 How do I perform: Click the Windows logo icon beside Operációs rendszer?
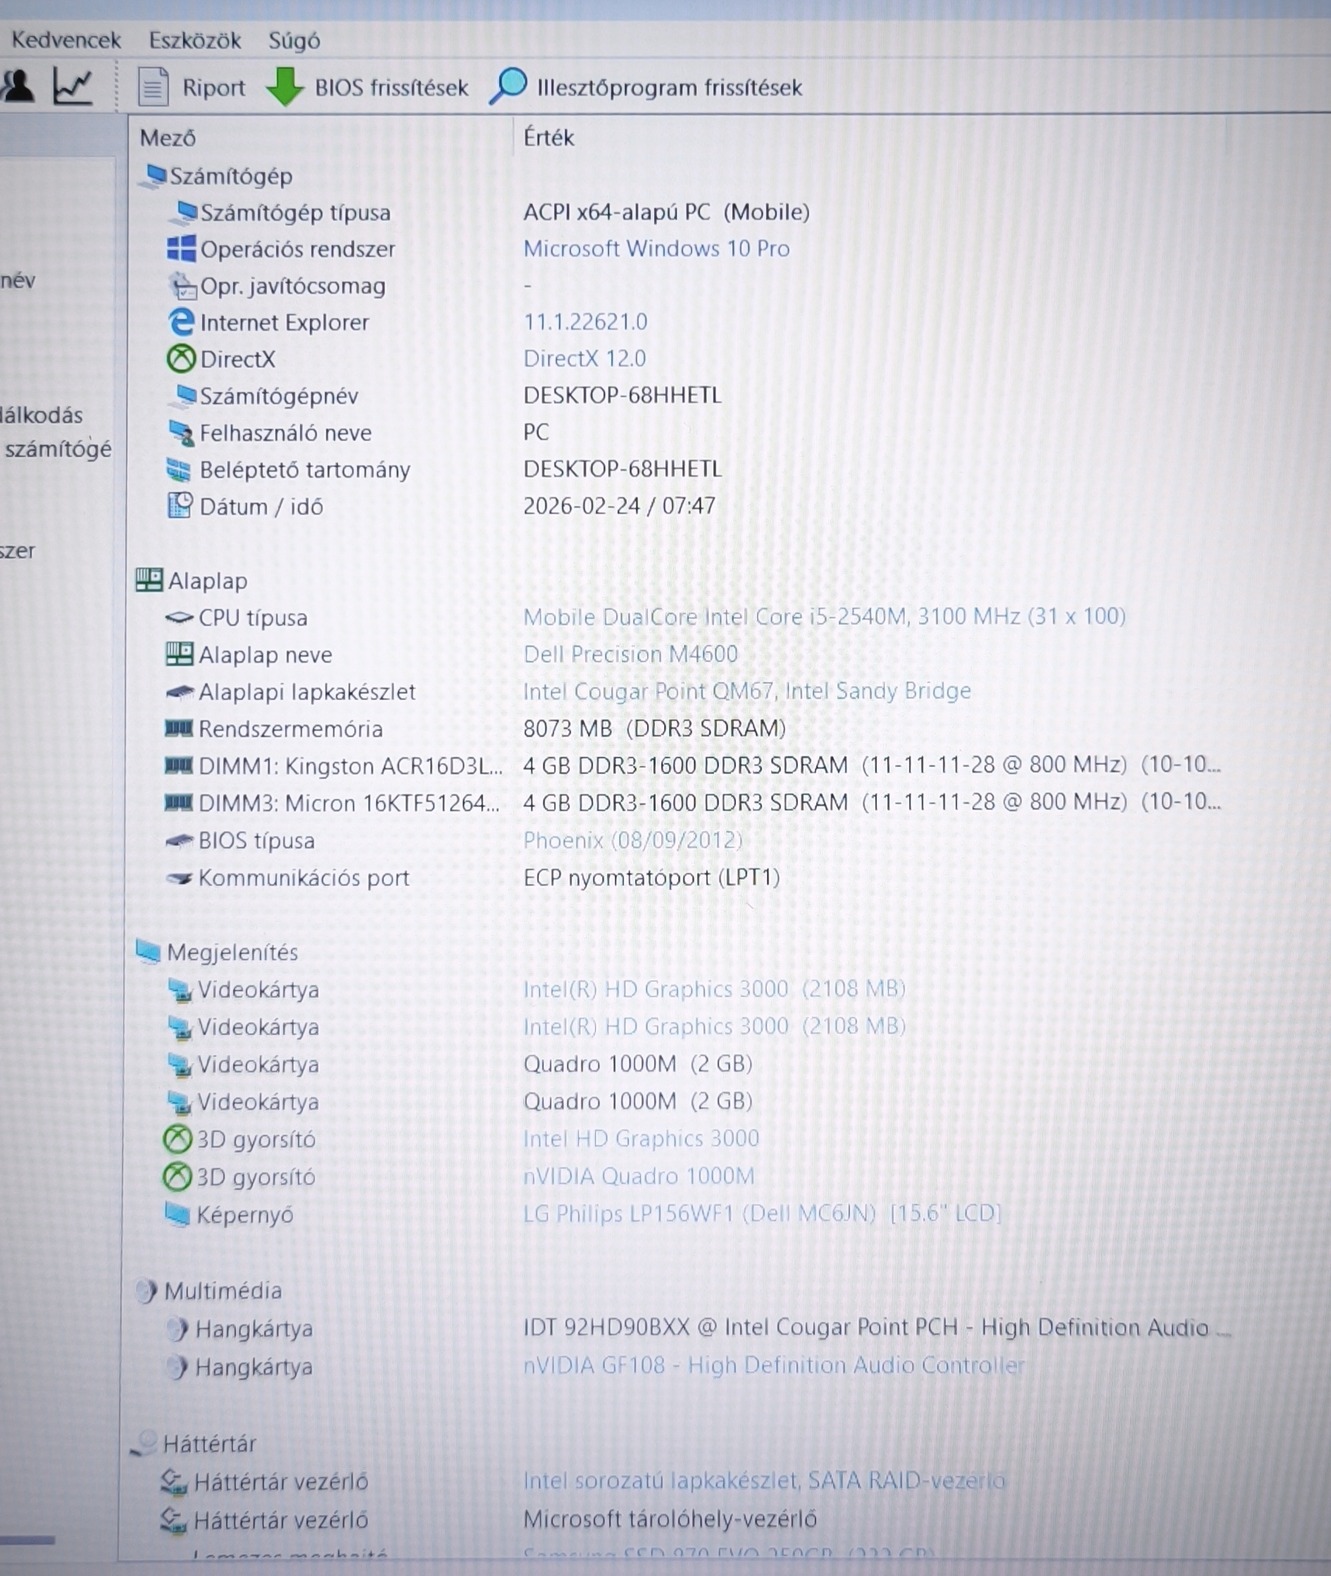pyautogui.click(x=181, y=248)
